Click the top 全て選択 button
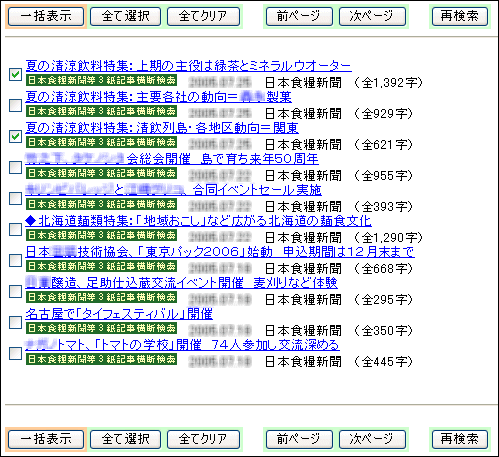This screenshot has height=457, width=499. coord(125,16)
